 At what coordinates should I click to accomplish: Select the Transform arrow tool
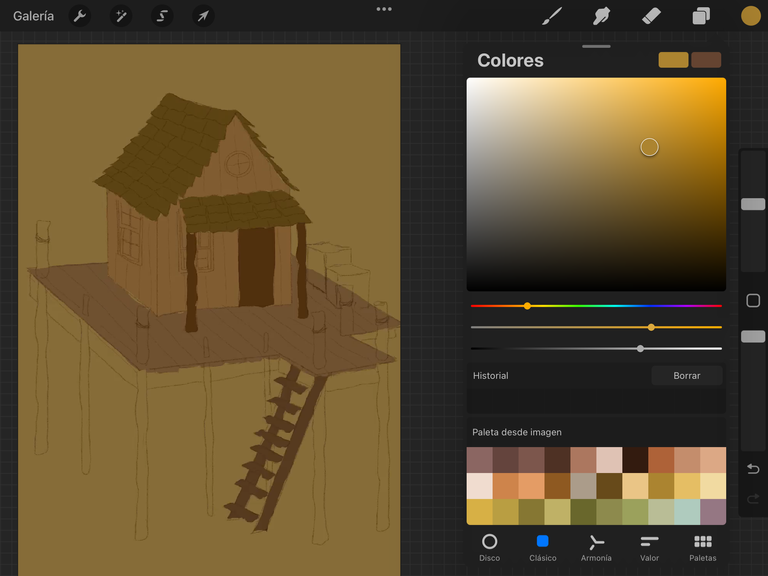point(203,16)
